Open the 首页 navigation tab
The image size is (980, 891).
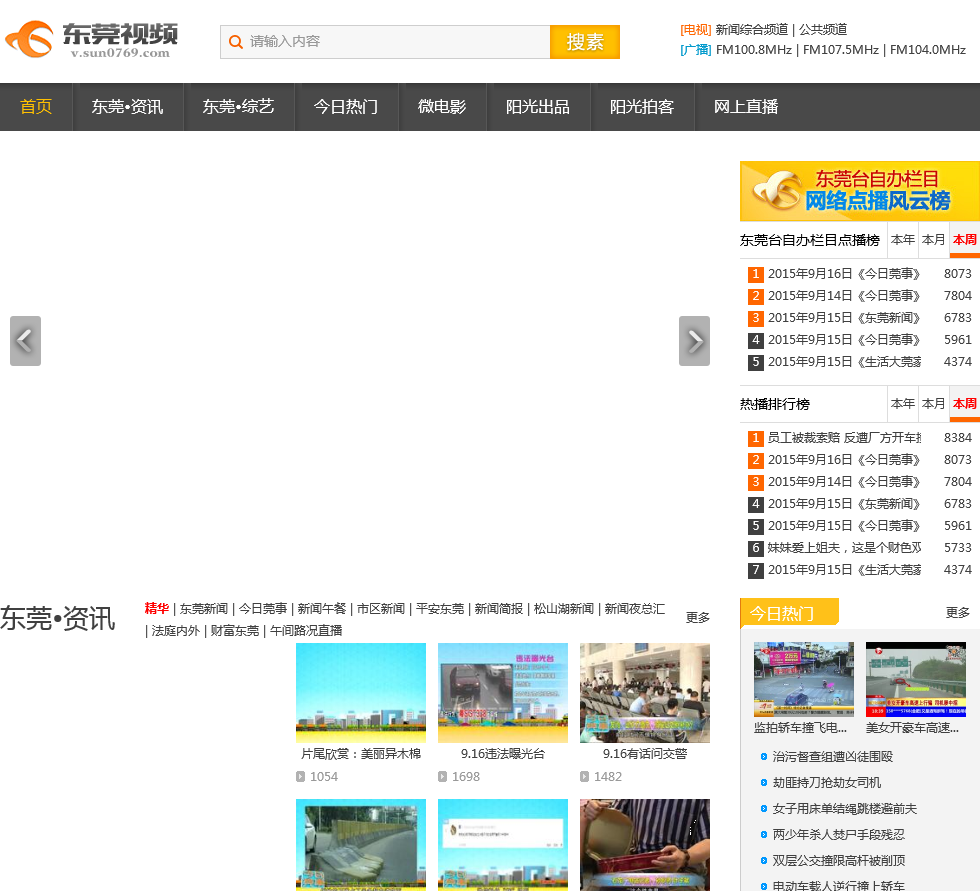tap(36, 107)
